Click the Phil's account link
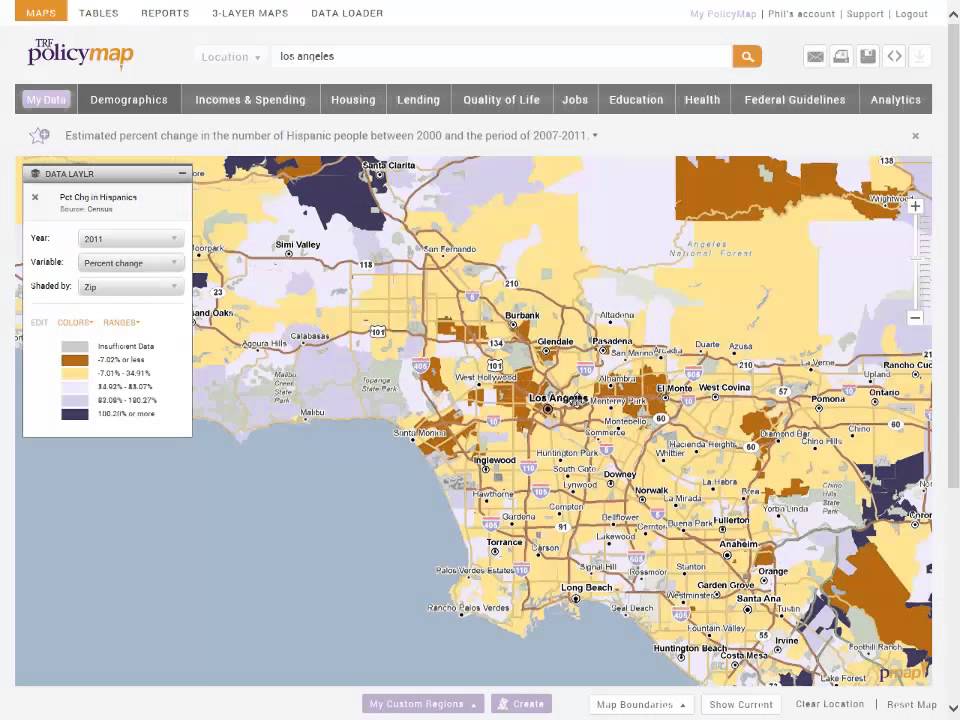The width and height of the screenshot is (960, 720). click(x=801, y=13)
